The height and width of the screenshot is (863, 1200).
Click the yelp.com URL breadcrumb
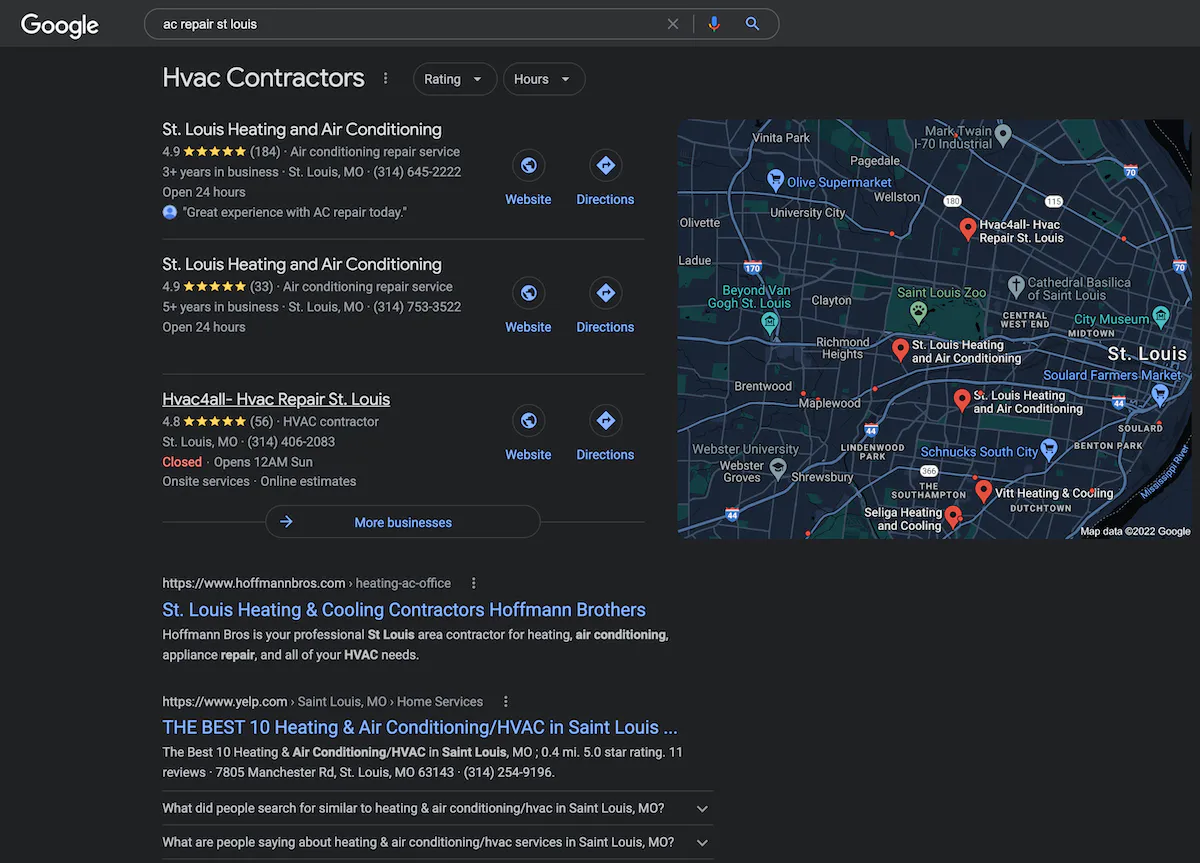point(322,701)
